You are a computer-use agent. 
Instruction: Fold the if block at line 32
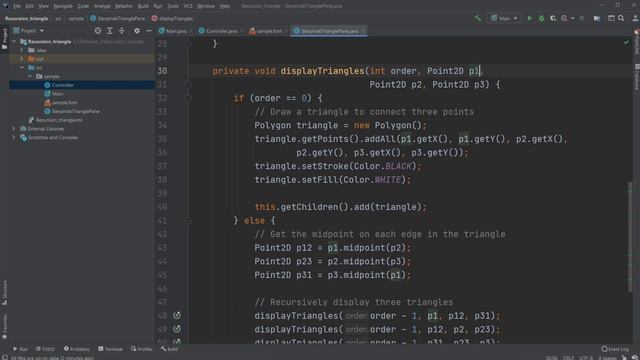coord(188,98)
